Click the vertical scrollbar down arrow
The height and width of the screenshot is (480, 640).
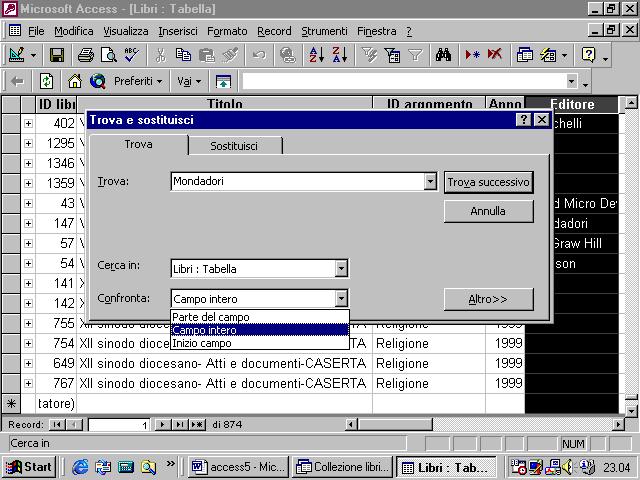coord(631,411)
